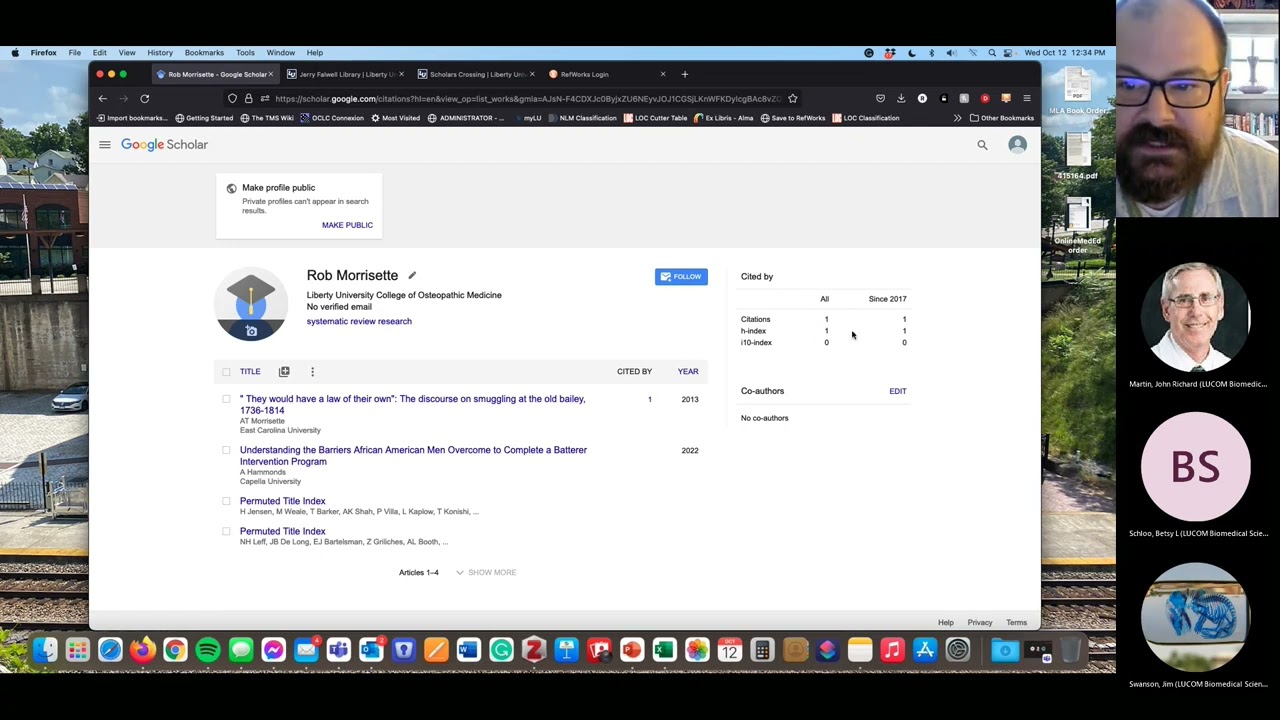Viewport: 1280px width, 720px height.
Task: Open the account avatar in the header
Action: coord(1017,145)
